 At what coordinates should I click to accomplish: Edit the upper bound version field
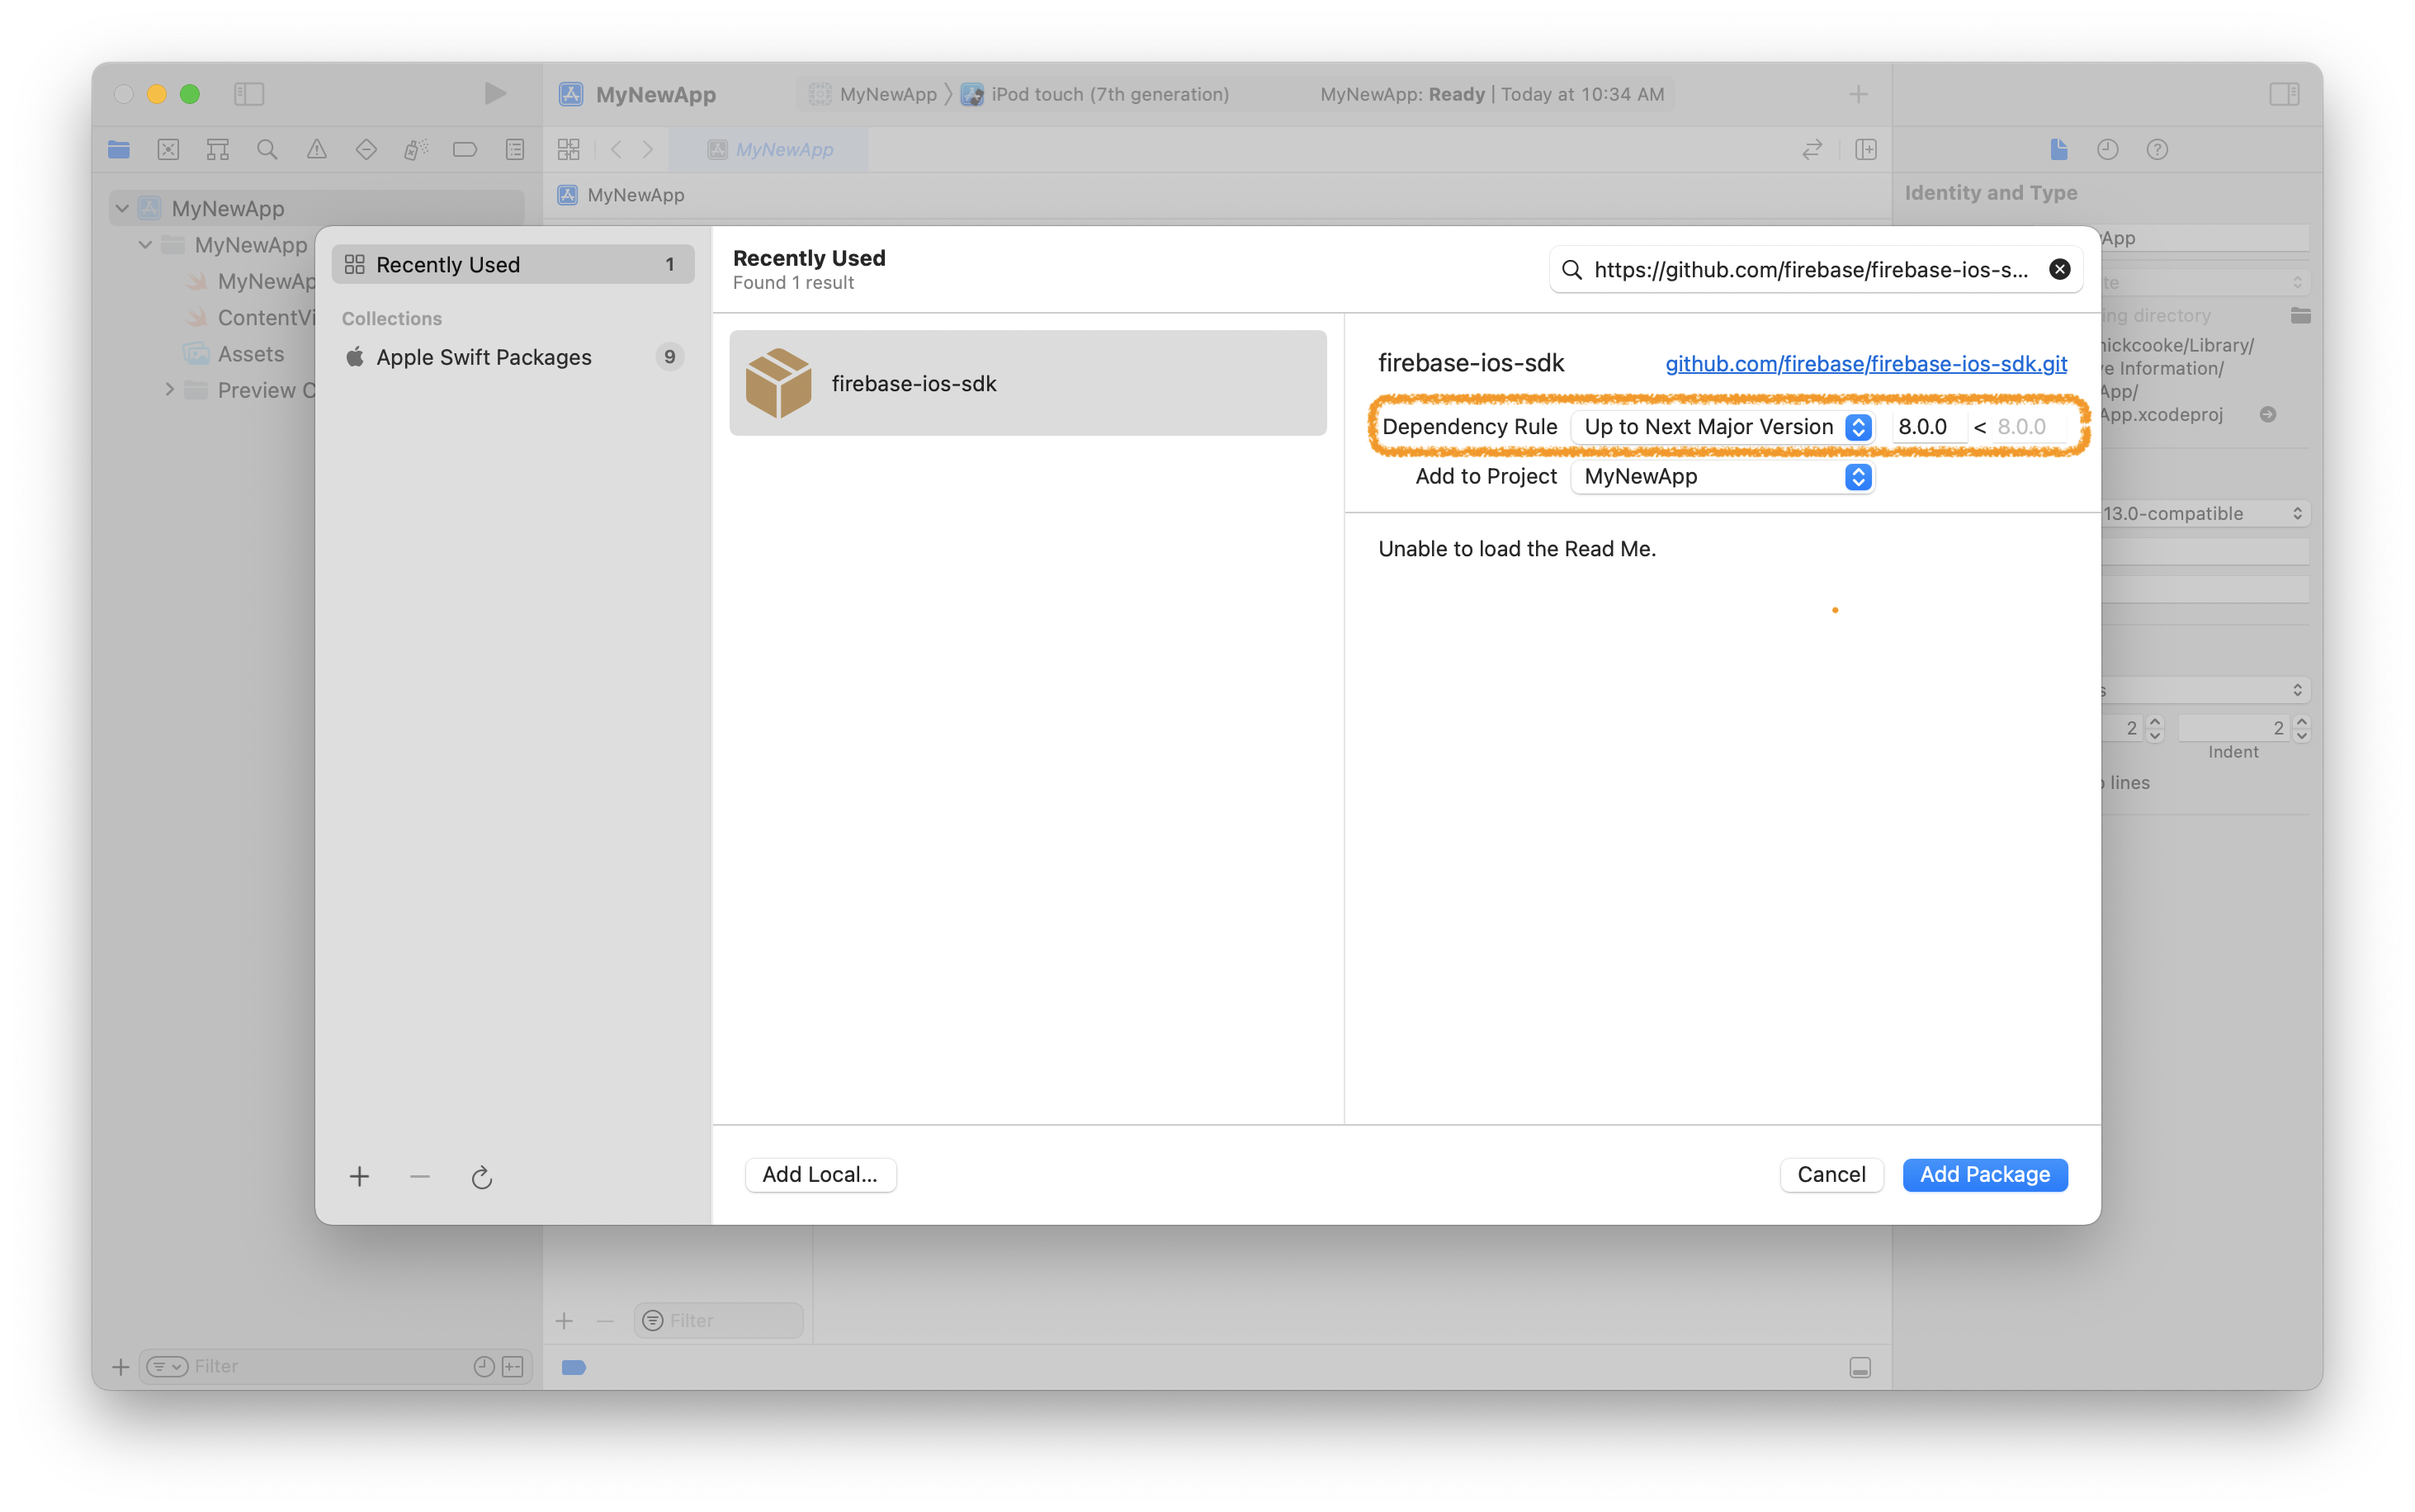pyautogui.click(x=2030, y=427)
